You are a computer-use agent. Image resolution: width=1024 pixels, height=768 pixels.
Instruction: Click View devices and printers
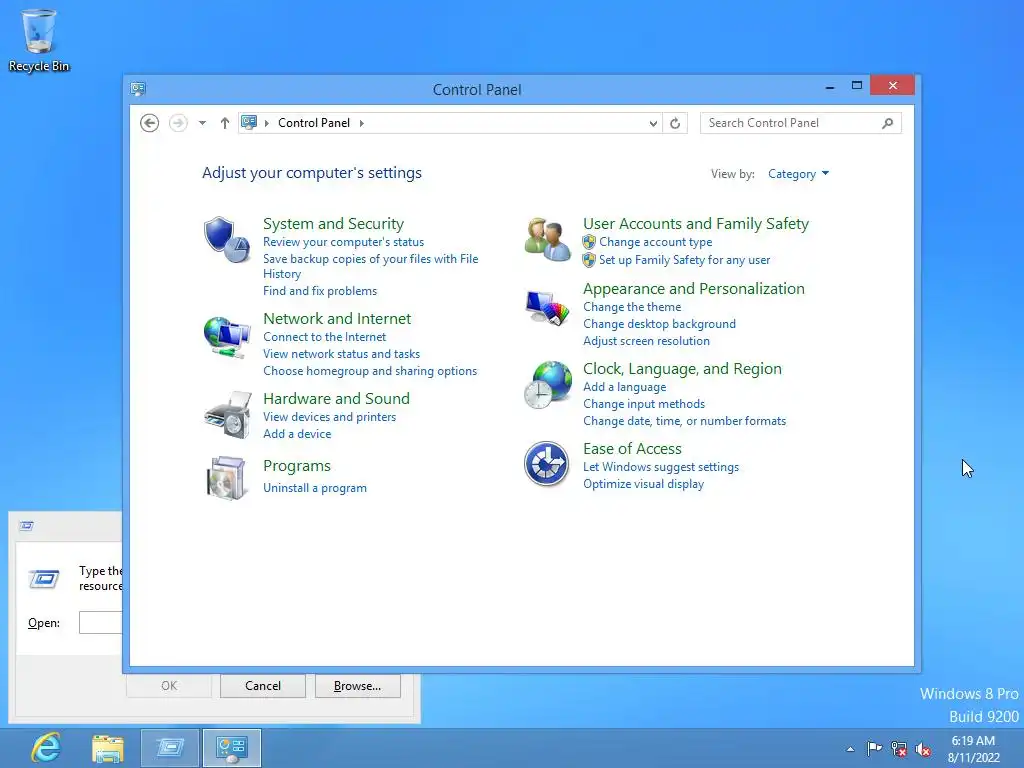tap(329, 417)
